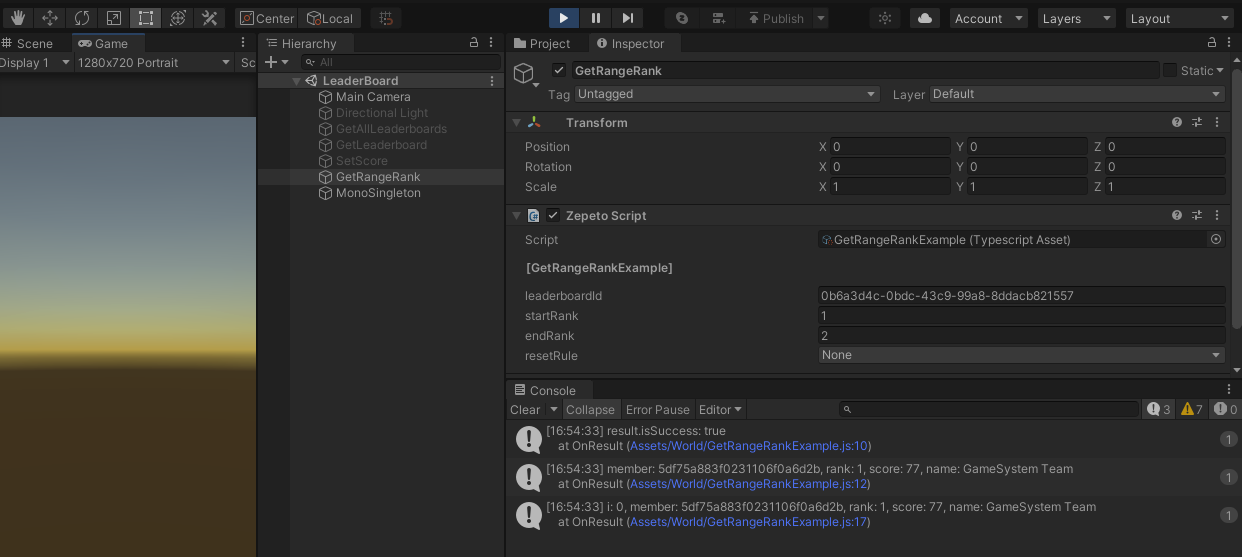Toggle the Static checkbox
Viewport: 1242px width, 557px height.
[1169, 71]
